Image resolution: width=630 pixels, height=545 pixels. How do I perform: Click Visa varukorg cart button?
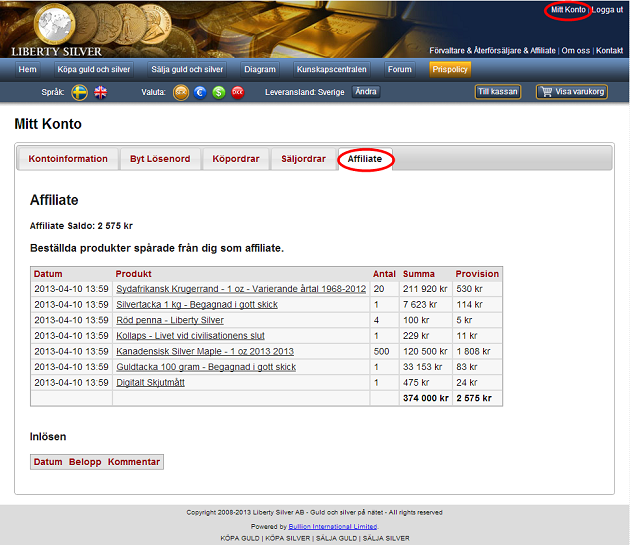pos(572,92)
